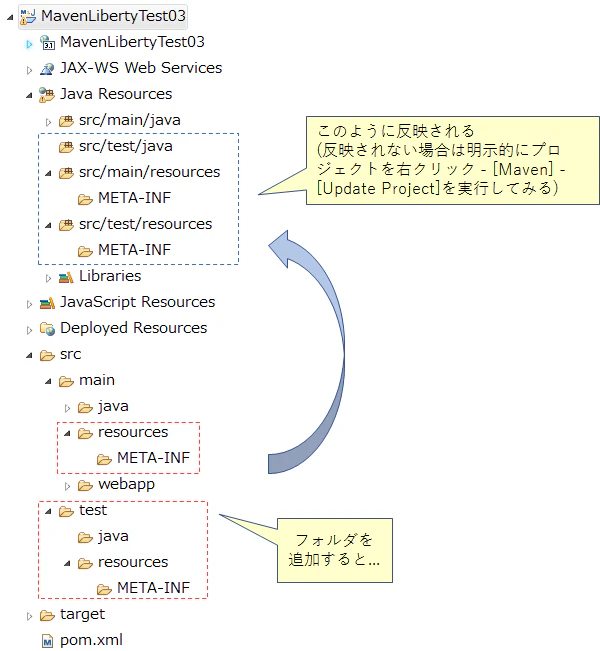Image resolution: width=600 pixels, height=651 pixels.
Task: Click the META-INF folder icon under main's resources folder
Action: point(104,459)
